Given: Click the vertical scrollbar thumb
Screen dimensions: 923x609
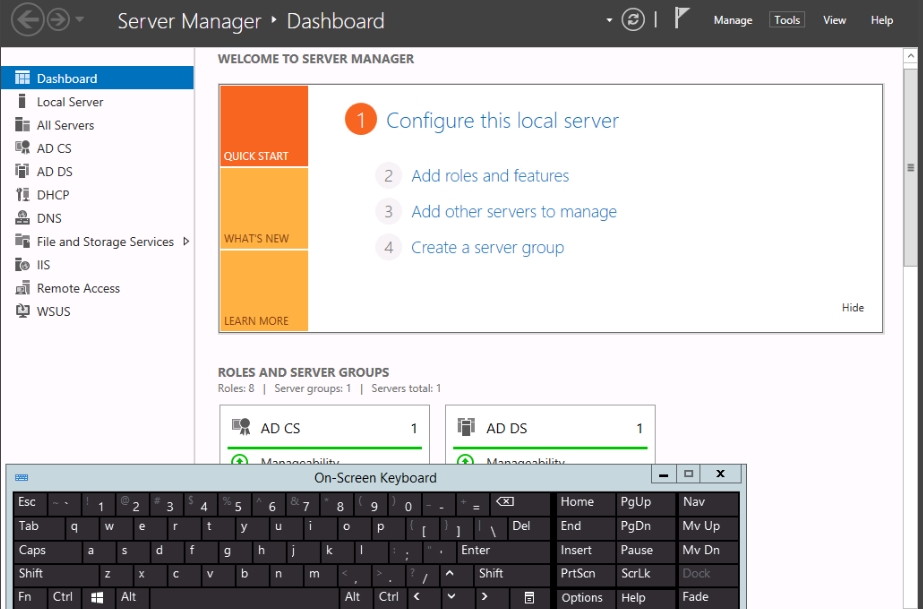Looking at the screenshot, I should pyautogui.click(x=910, y=168).
